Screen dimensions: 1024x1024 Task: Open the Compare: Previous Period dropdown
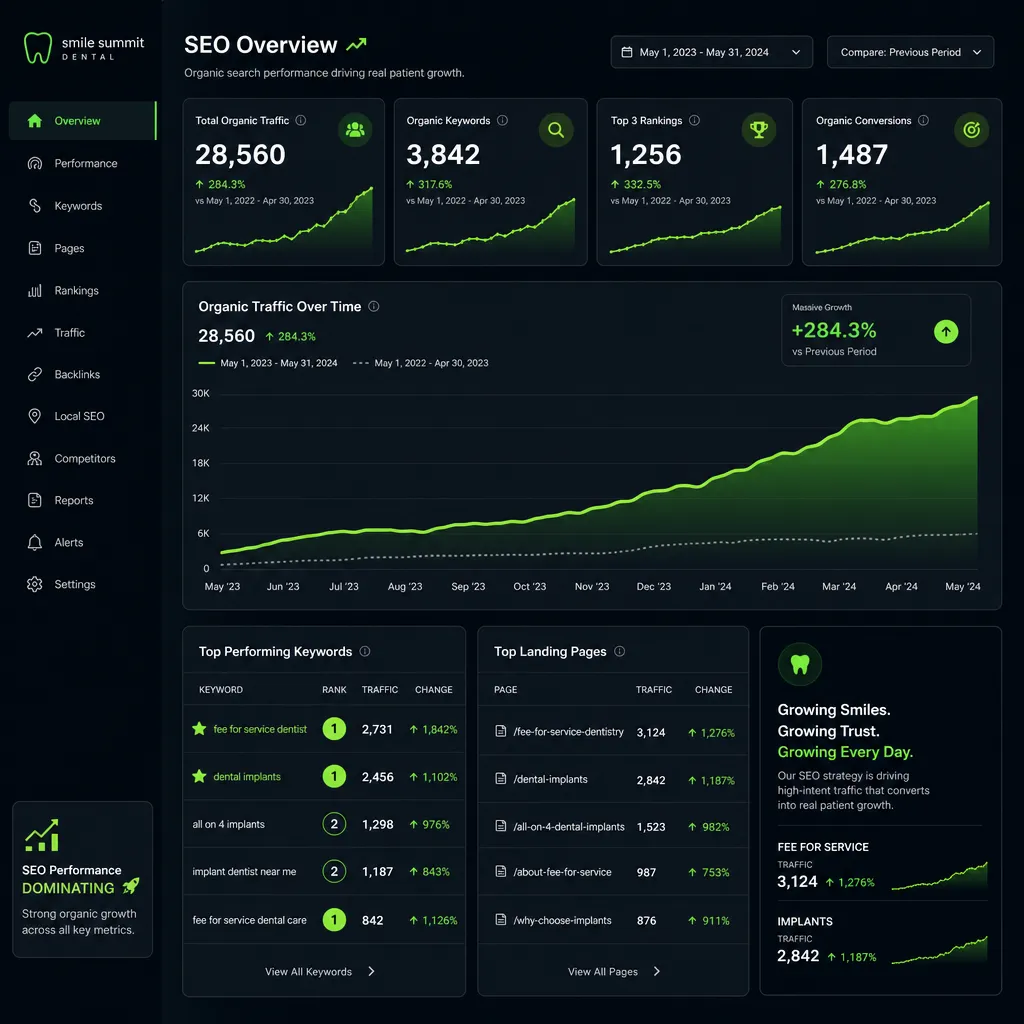point(910,52)
